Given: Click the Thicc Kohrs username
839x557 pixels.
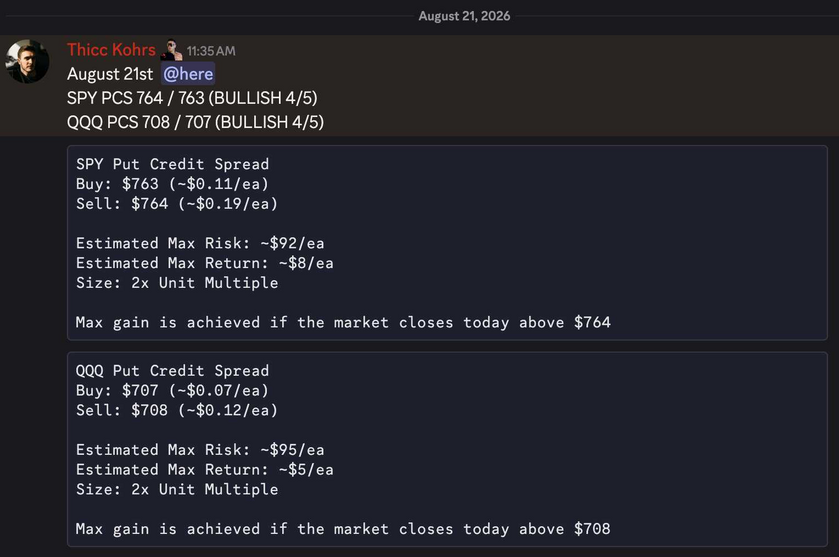Looking at the screenshot, I should pyautogui.click(x=111, y=50).
